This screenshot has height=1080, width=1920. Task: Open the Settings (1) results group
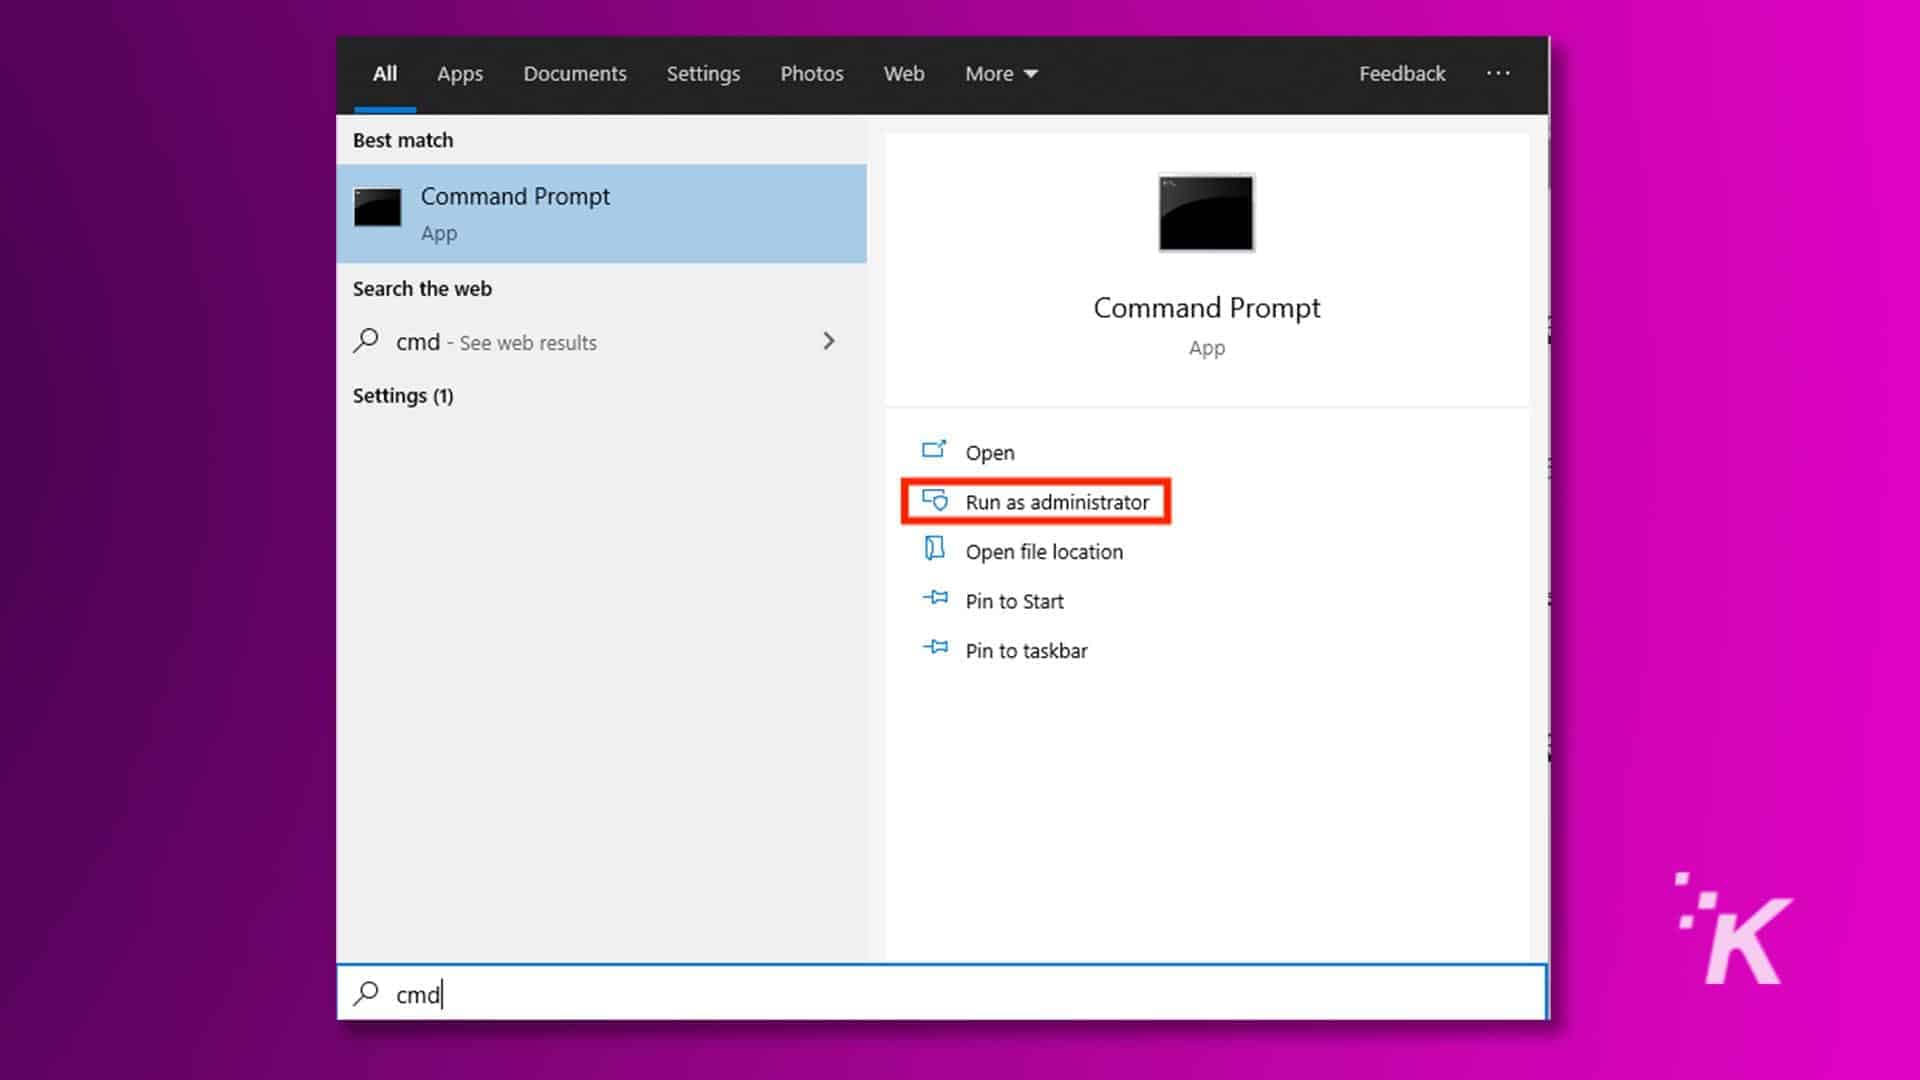[402, 396]
